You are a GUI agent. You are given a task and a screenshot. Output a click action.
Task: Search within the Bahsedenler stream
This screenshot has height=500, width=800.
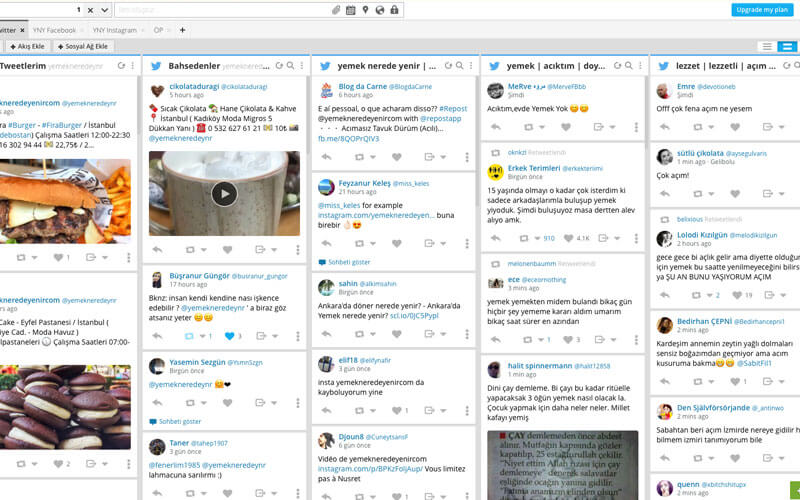tap(290, 65)
